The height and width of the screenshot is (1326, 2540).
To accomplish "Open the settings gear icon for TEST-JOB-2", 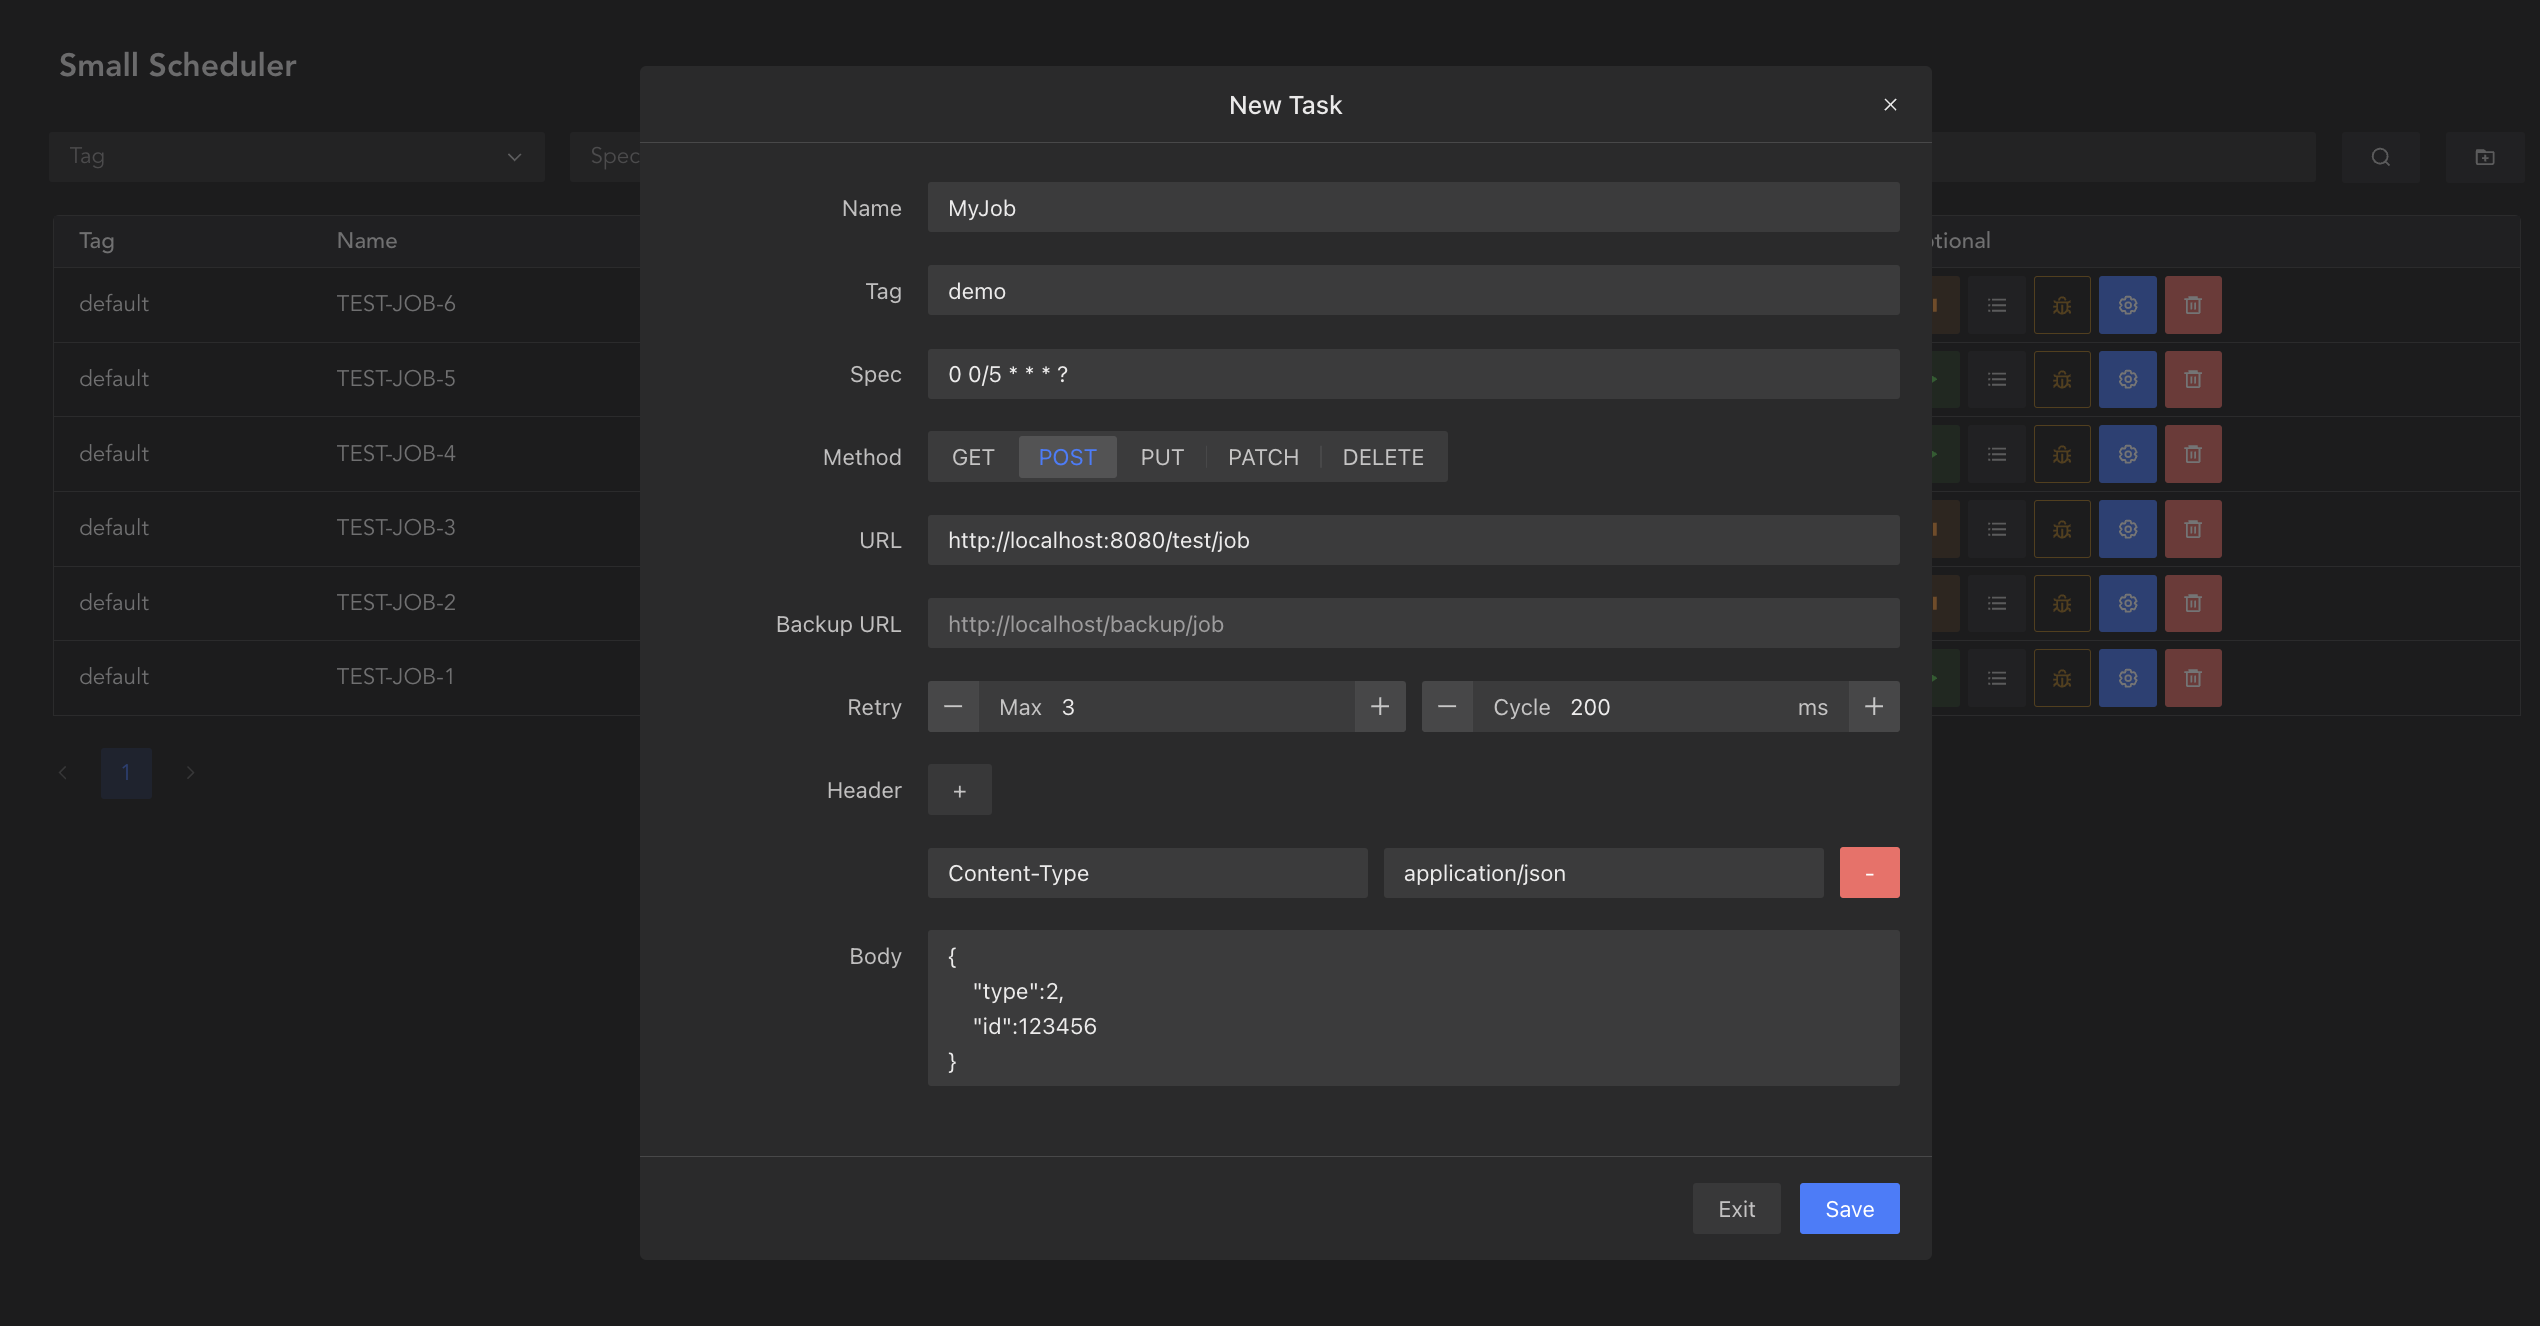I will click(x=2128, y=603).
